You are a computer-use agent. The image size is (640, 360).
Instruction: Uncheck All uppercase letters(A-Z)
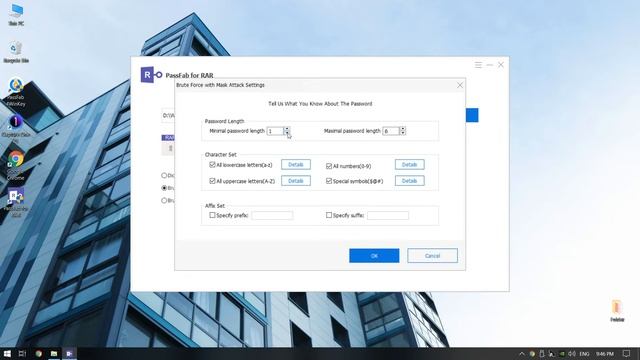[x=212, y=180]
